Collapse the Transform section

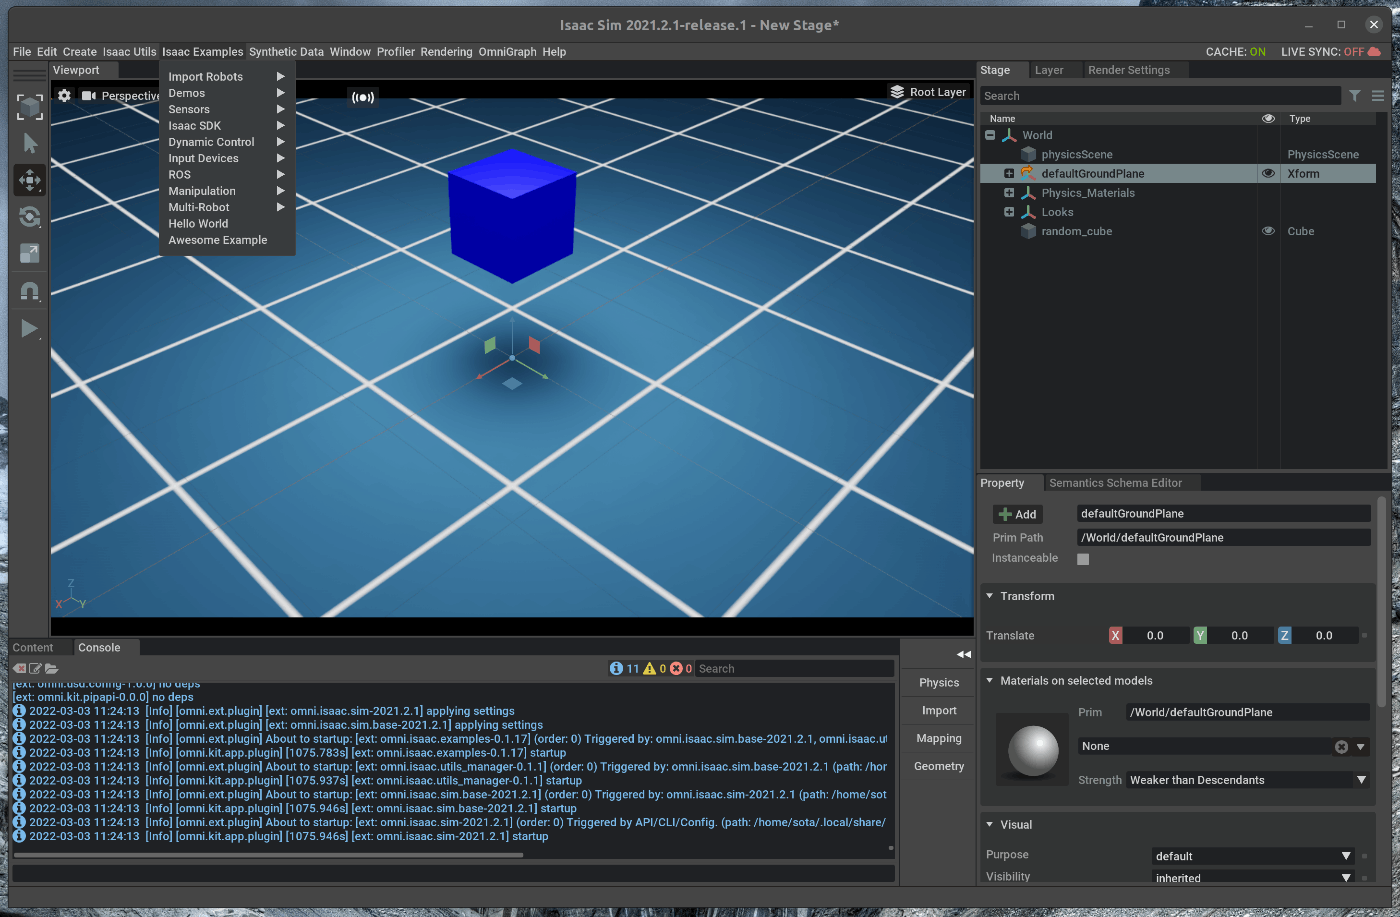click(990, 596)
